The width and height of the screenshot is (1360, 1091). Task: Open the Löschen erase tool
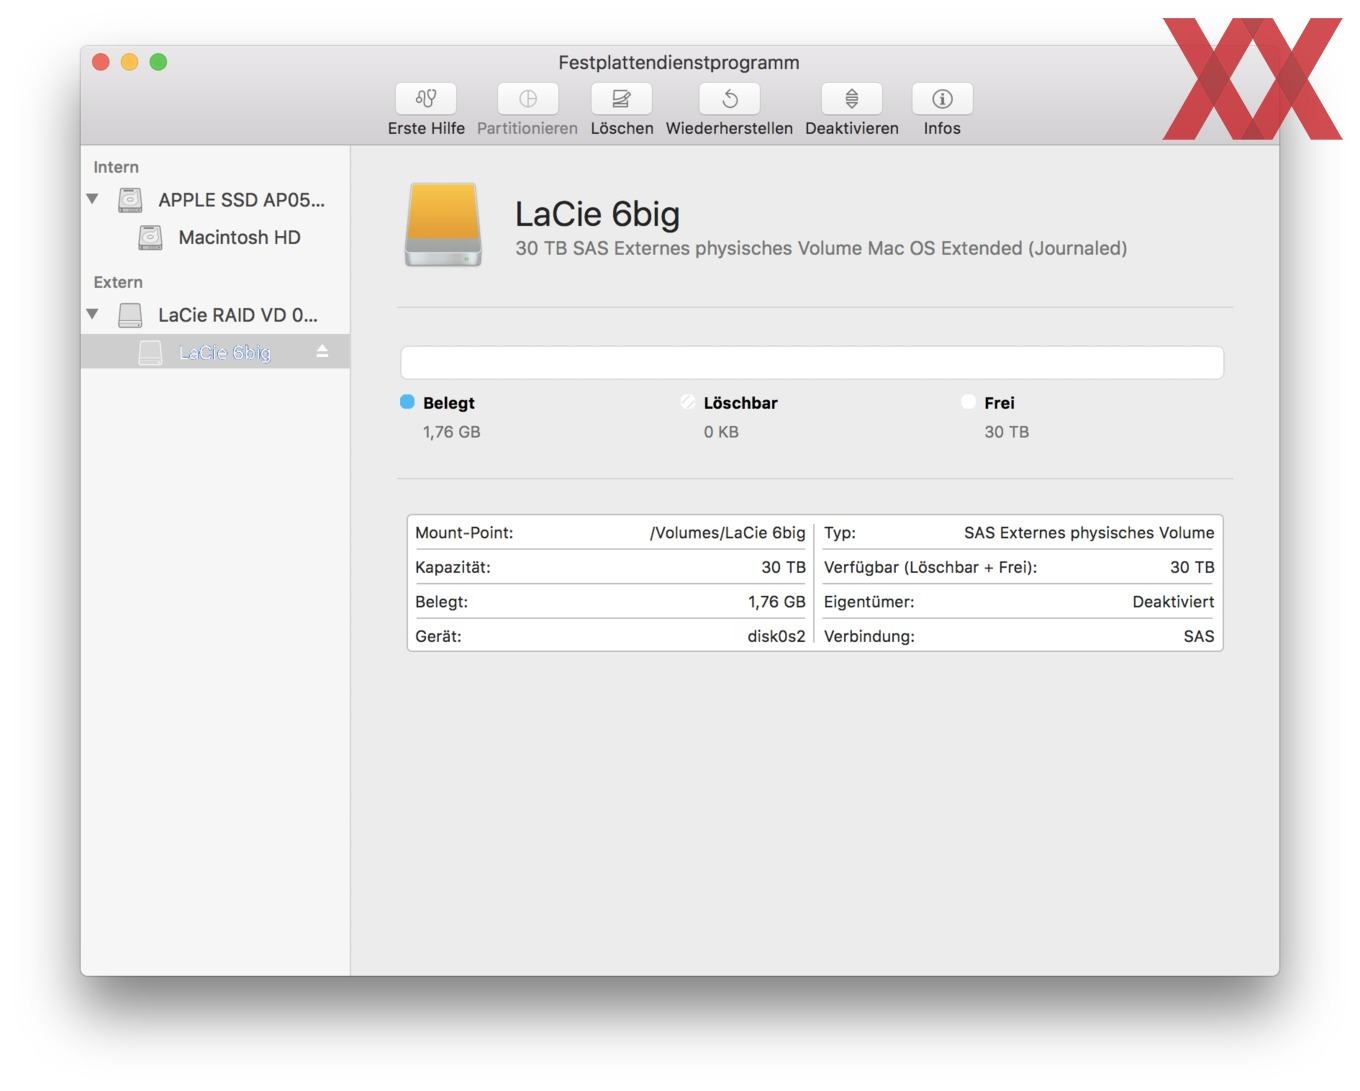click(x=621, y=98)
